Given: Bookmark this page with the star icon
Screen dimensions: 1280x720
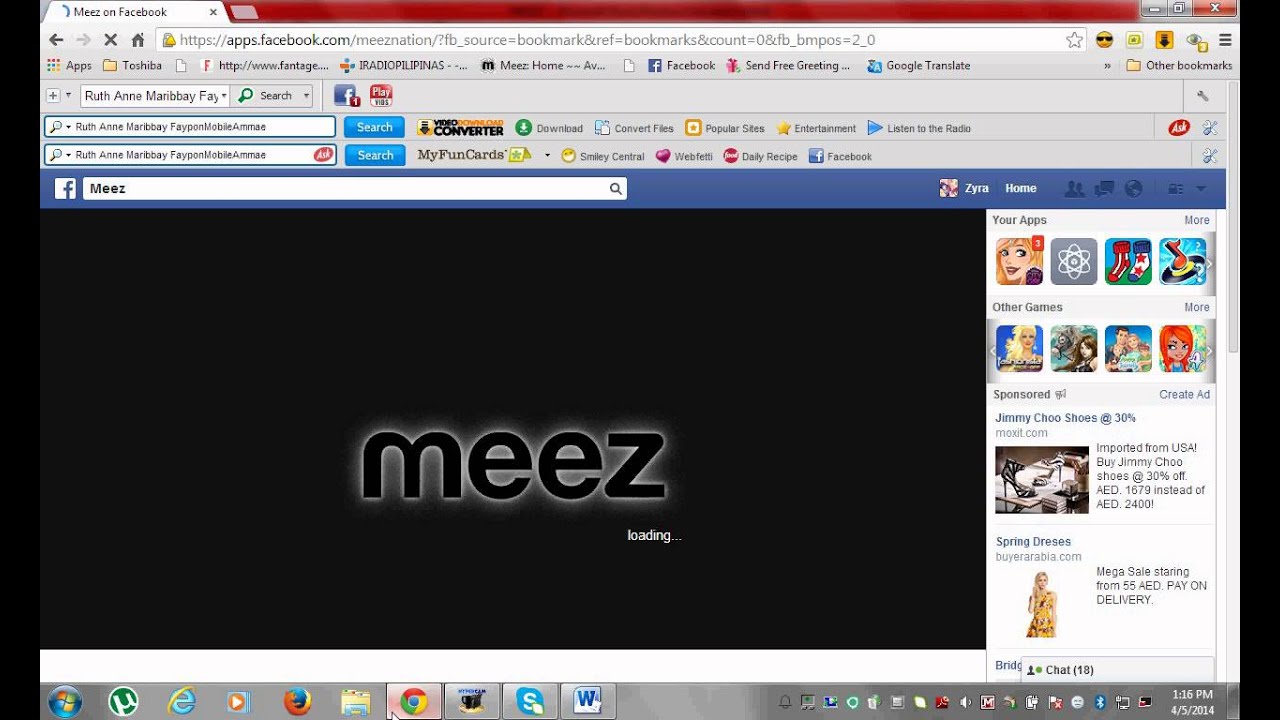Looking at the screenshot, I should click(1074, 40).
